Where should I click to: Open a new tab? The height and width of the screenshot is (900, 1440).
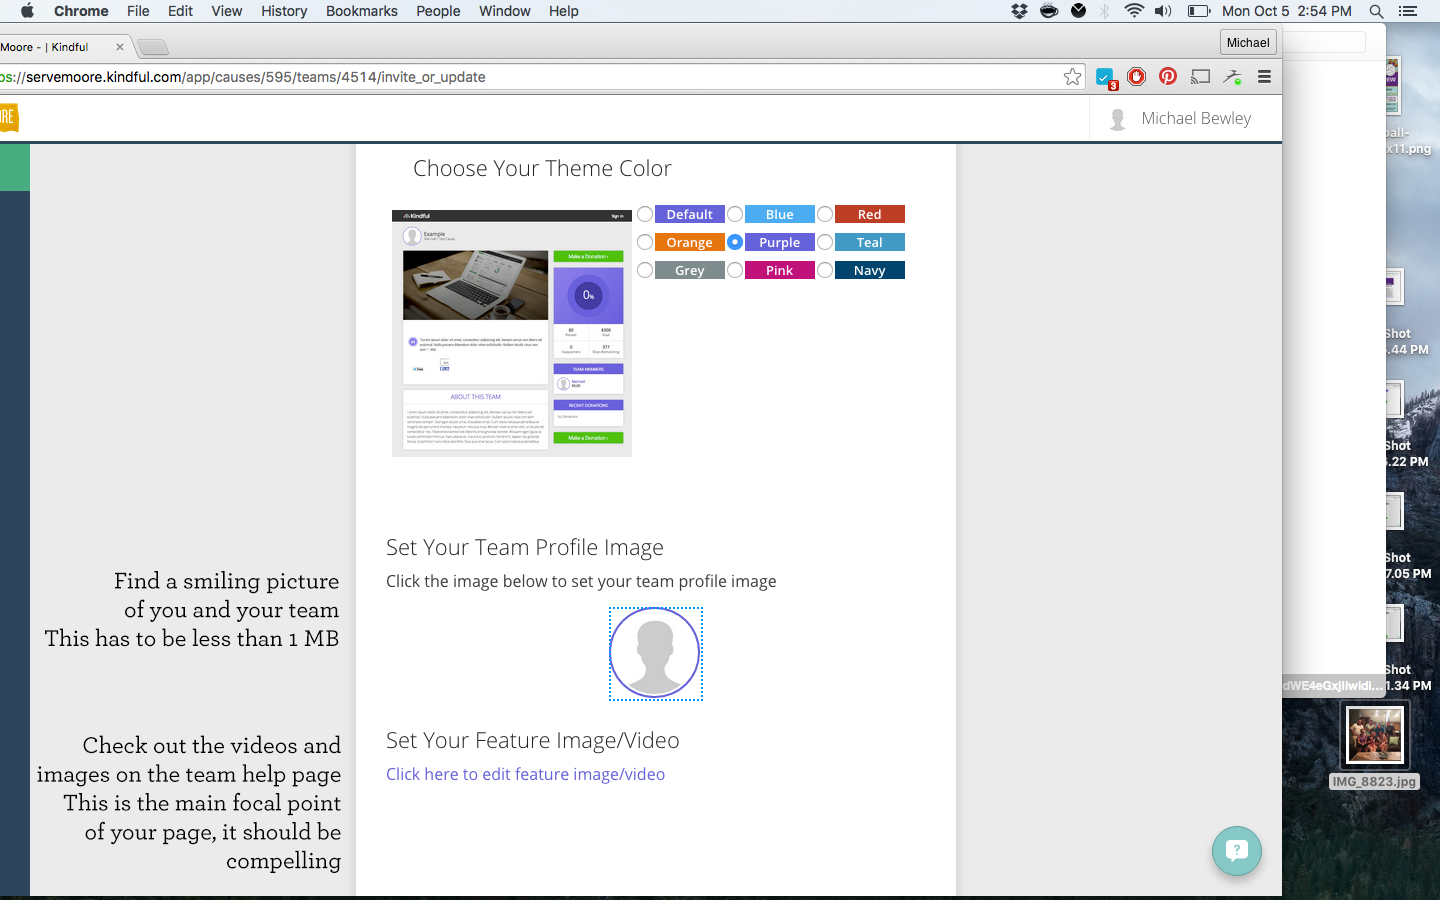click(152, 47)
